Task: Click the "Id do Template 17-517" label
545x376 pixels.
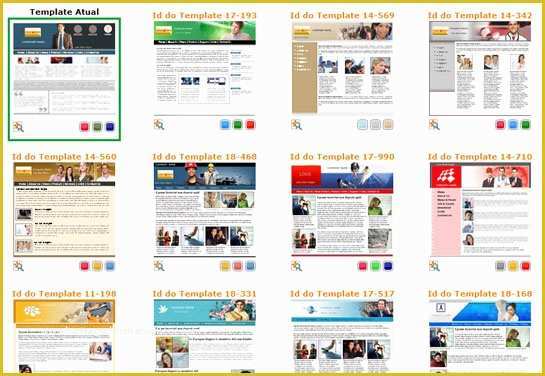Action: (x=342, y=294)
